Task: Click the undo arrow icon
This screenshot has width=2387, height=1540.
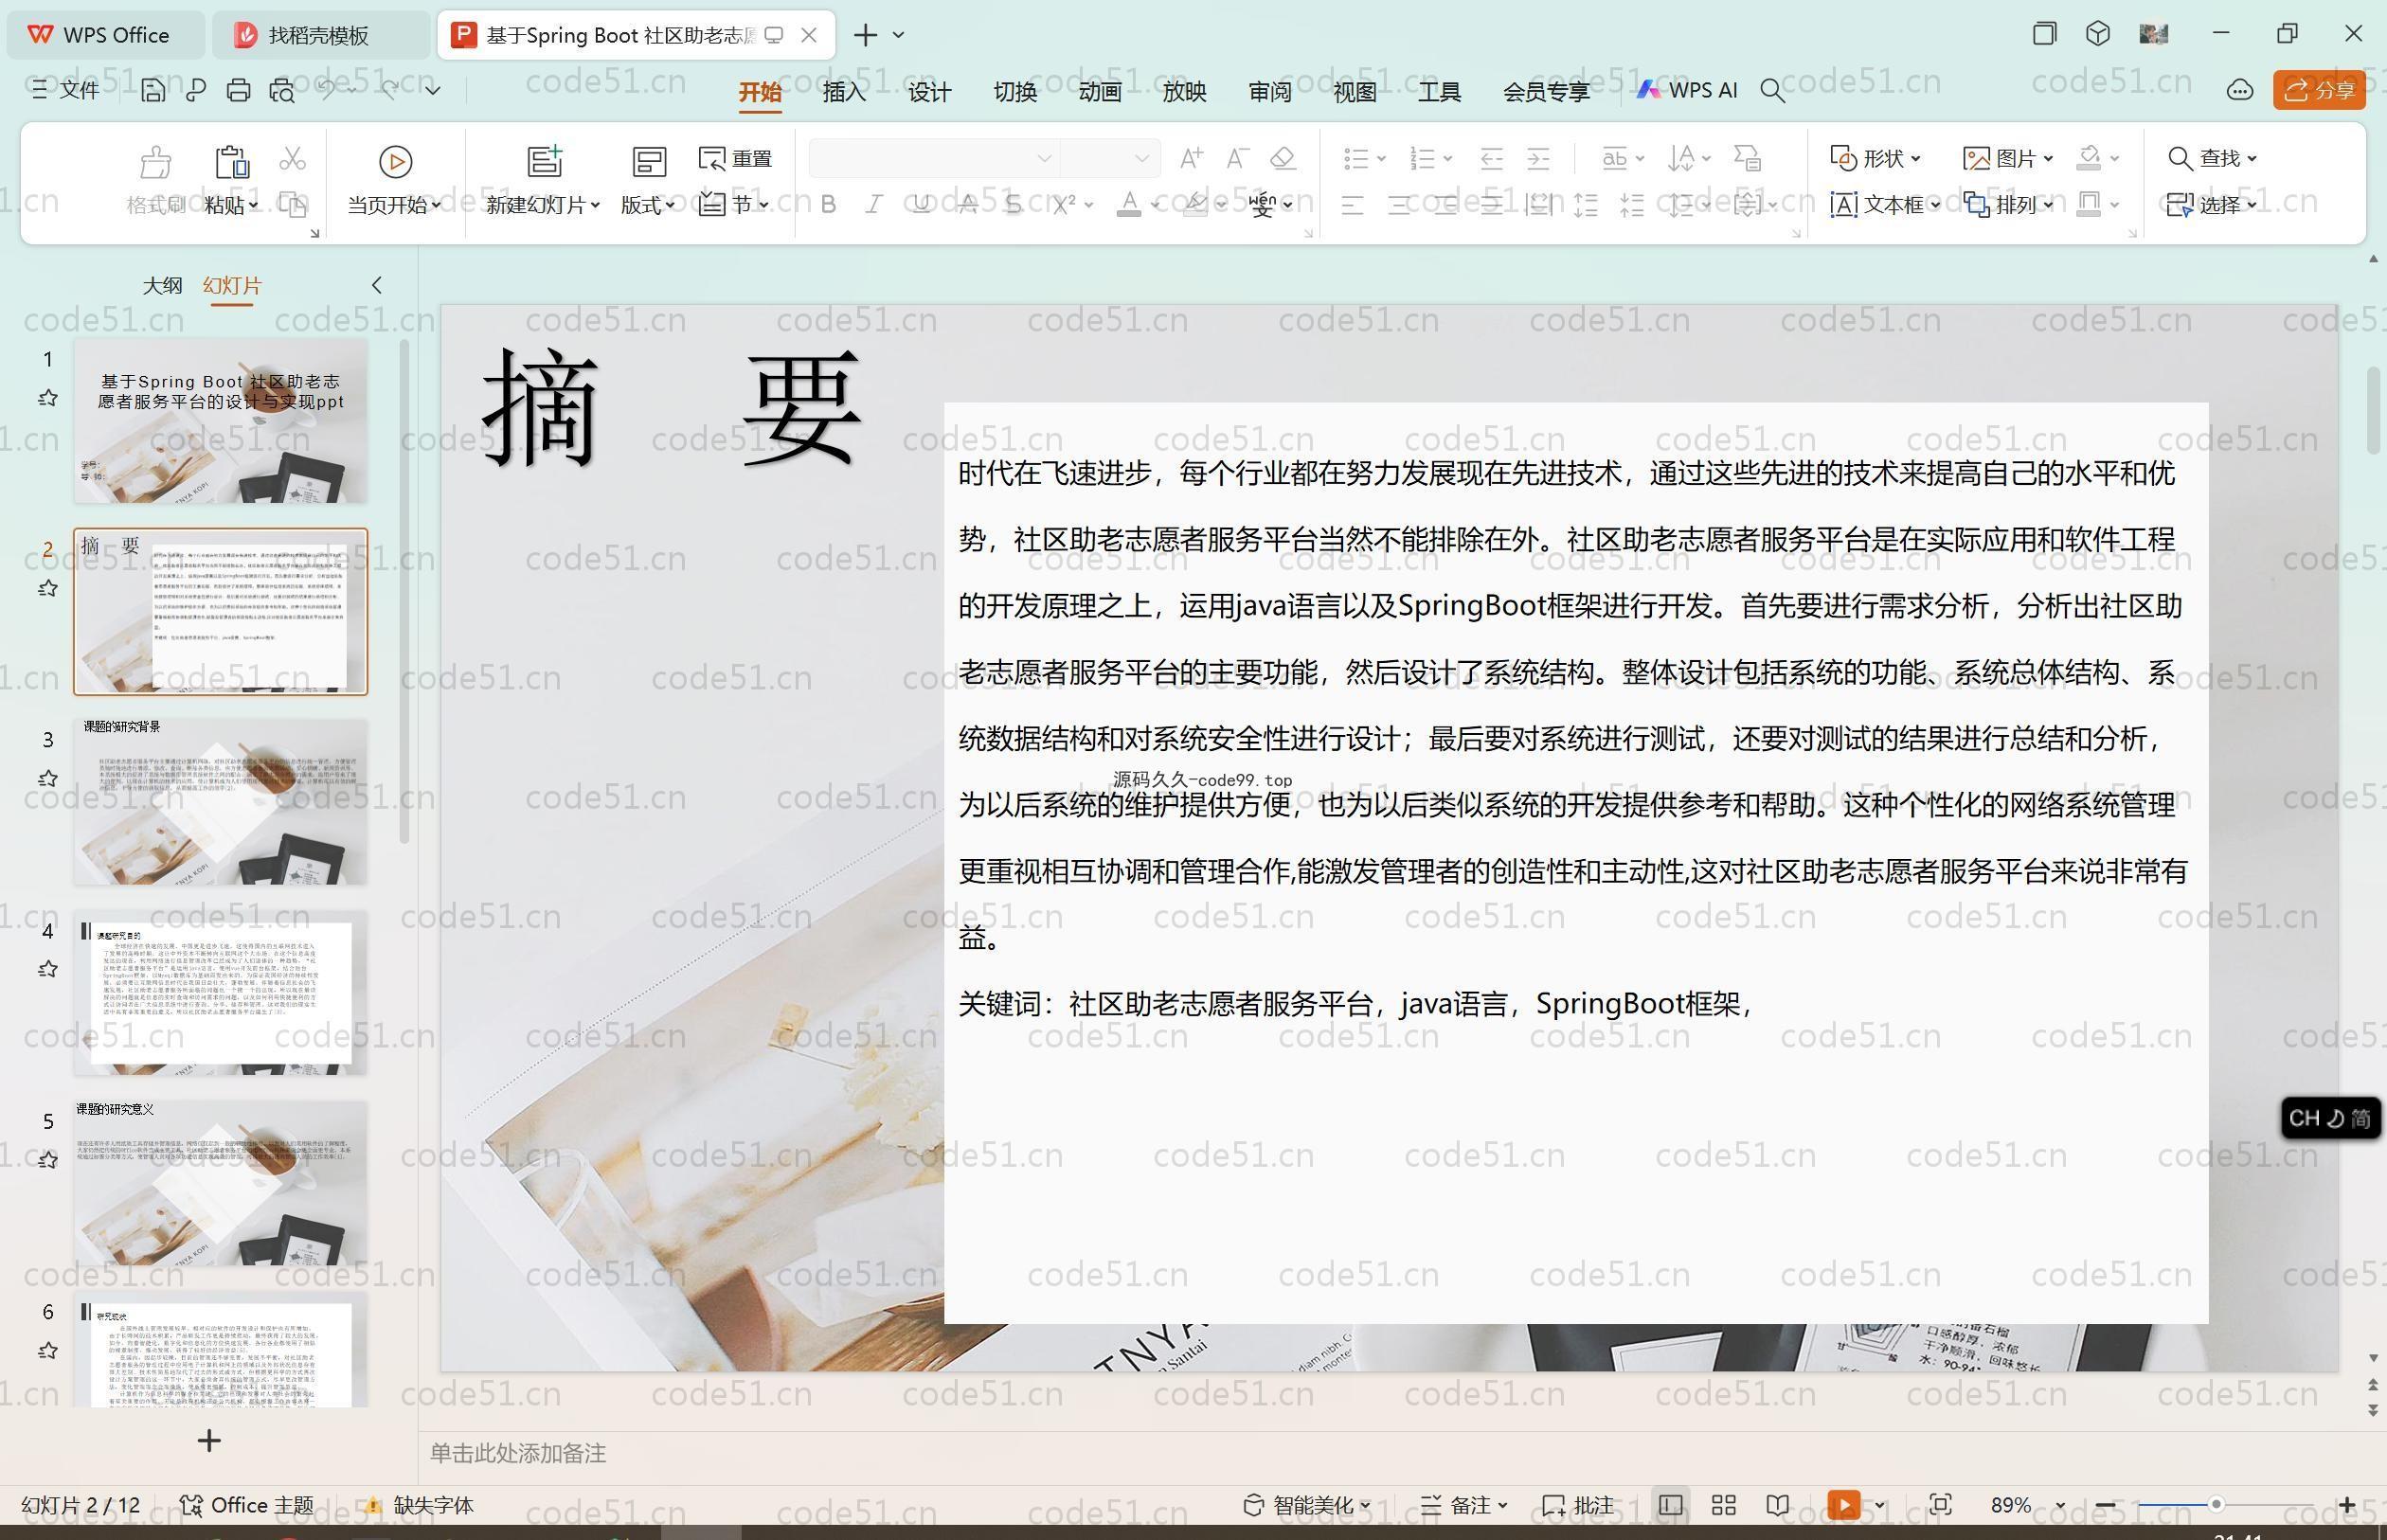Action: 326,90
